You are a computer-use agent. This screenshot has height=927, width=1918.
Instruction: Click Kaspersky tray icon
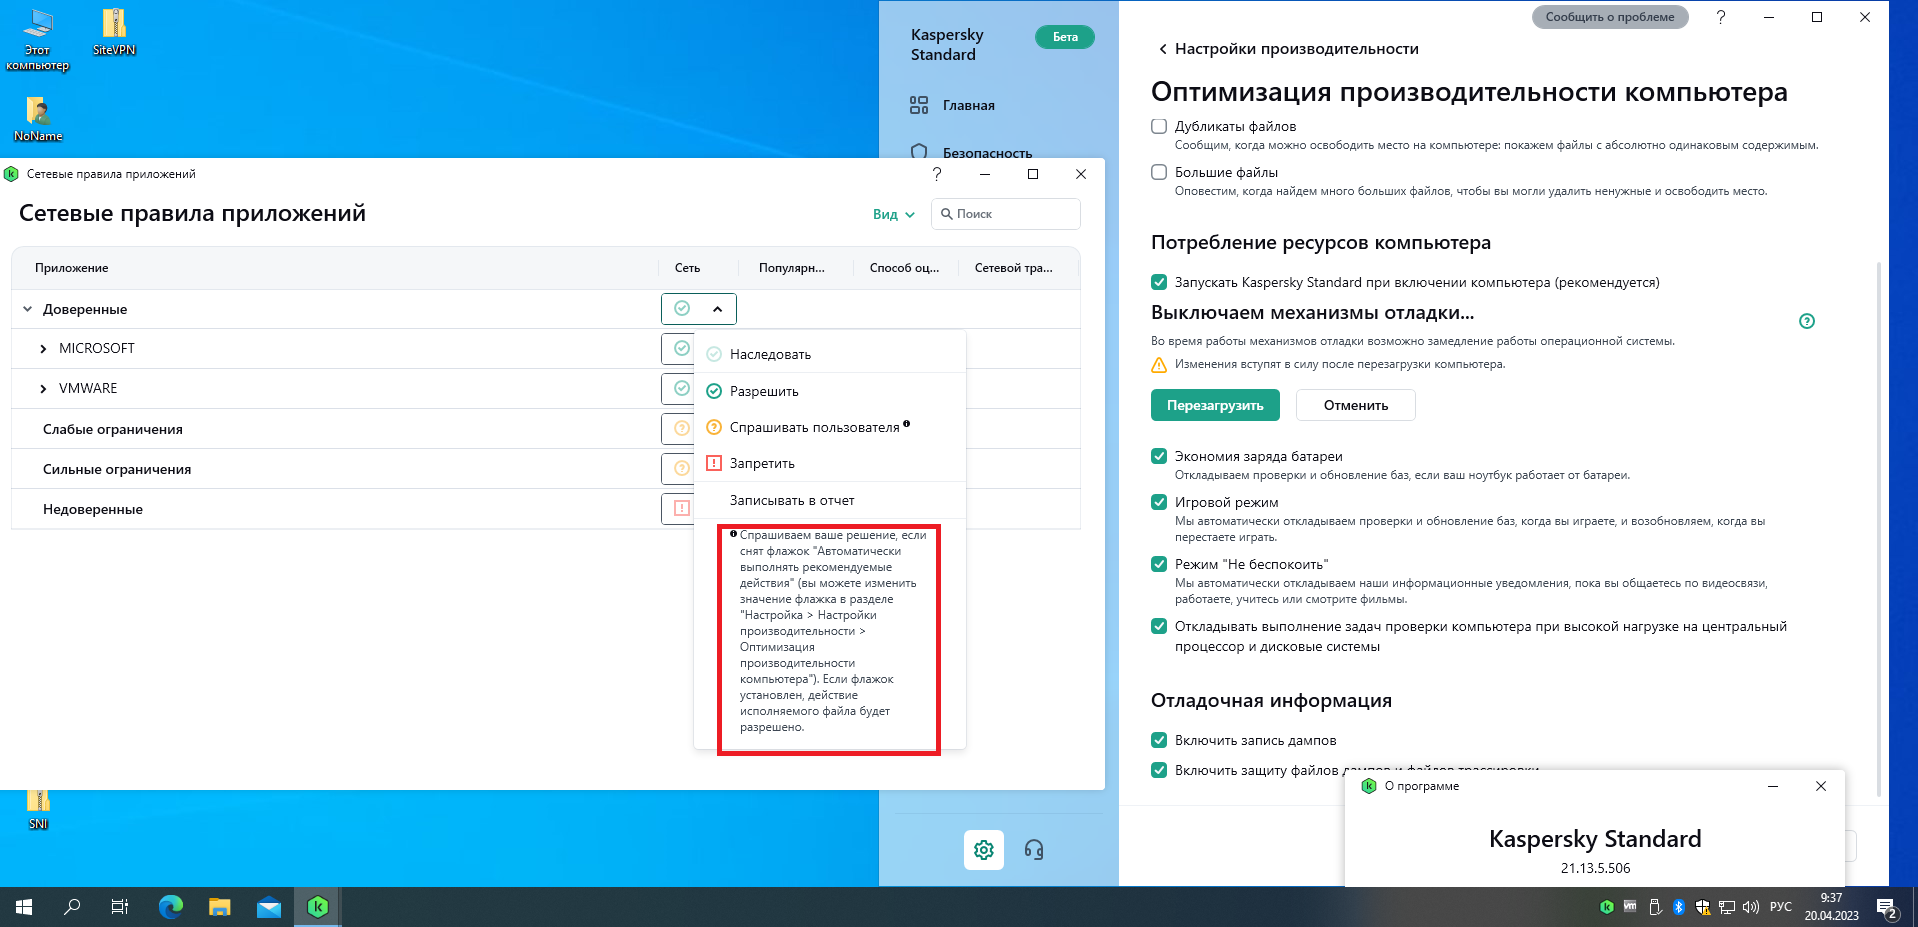[1607, 907]
